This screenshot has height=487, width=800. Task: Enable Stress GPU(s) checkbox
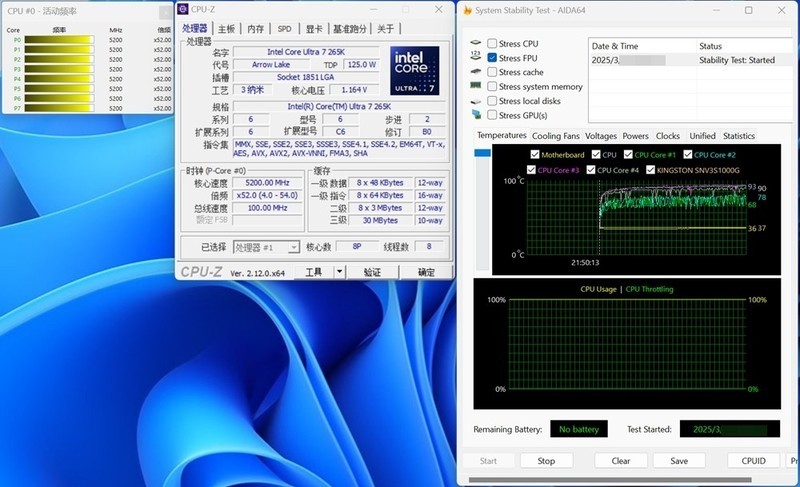click(x=492, y=115)
